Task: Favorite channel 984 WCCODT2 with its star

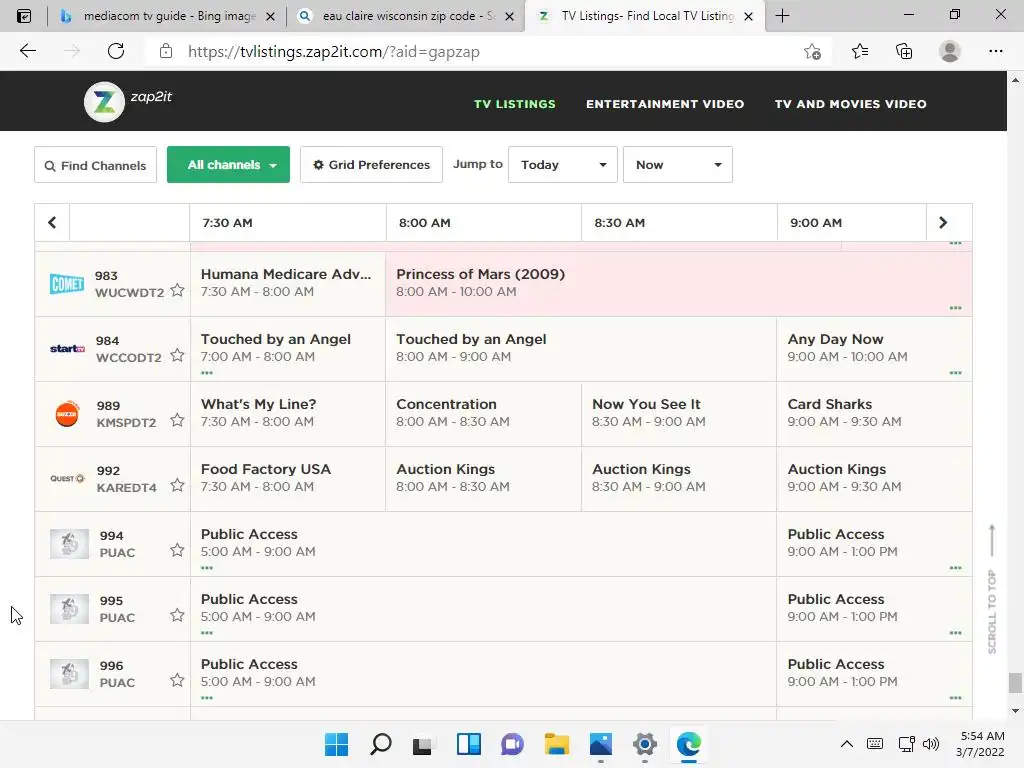Action: click(x=177, y=355)
